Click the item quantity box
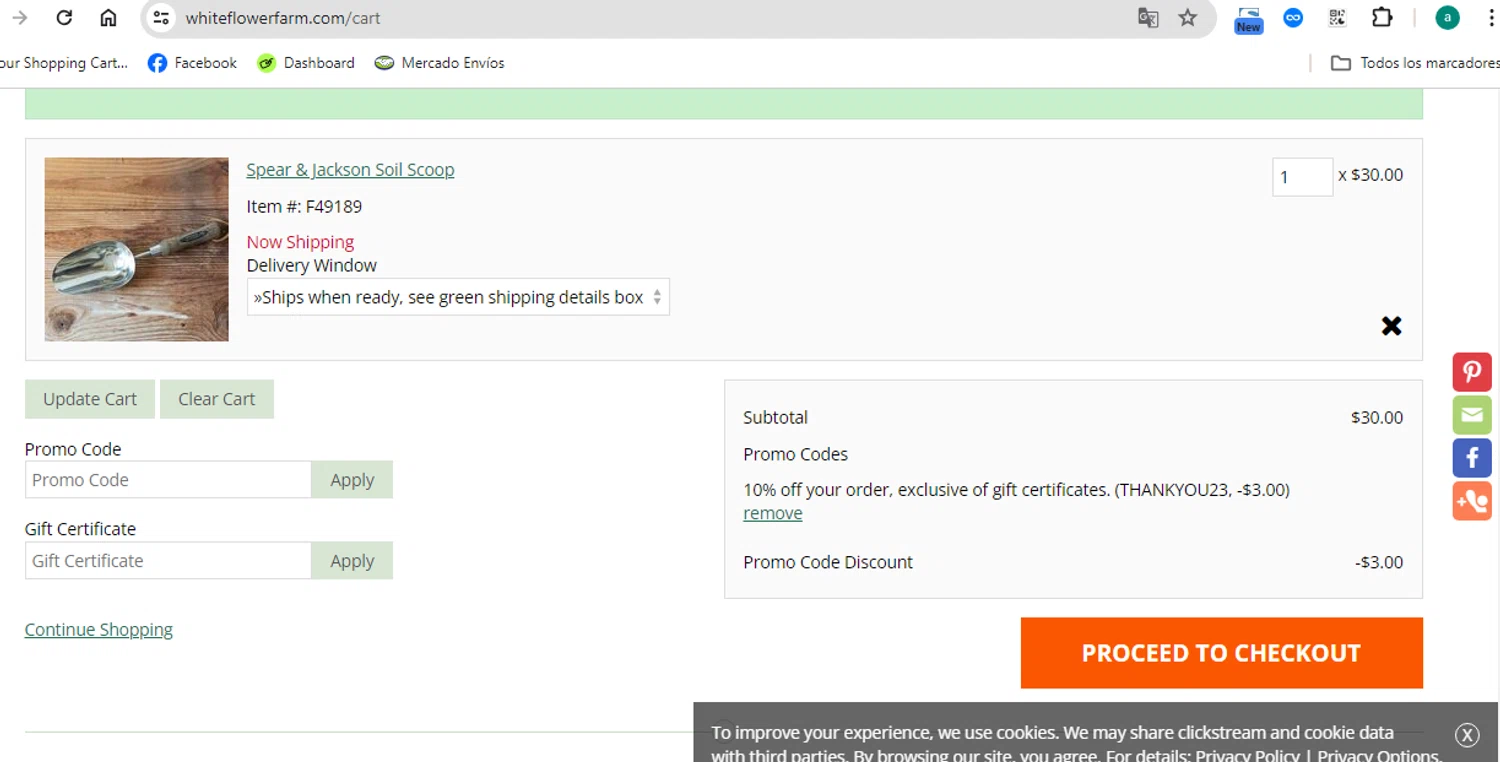1500x762 pixels. tap(1301, 177)
